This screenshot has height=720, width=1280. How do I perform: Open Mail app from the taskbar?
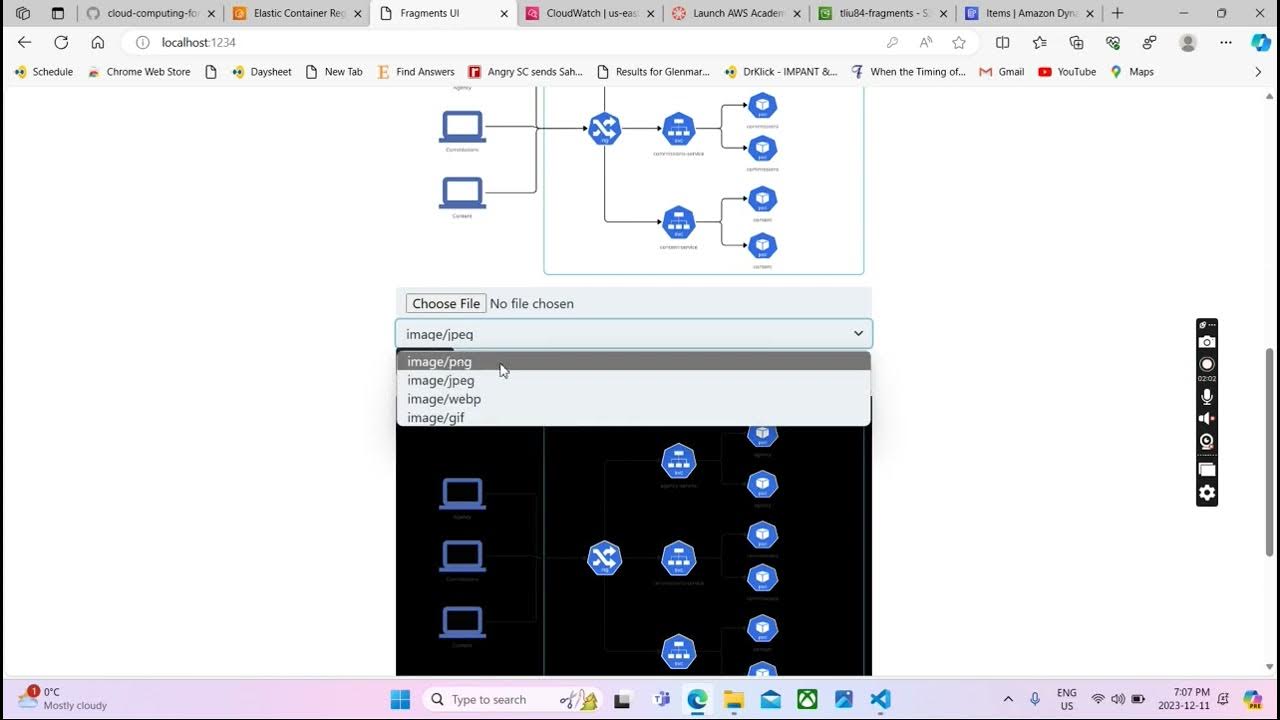(770, 699)
